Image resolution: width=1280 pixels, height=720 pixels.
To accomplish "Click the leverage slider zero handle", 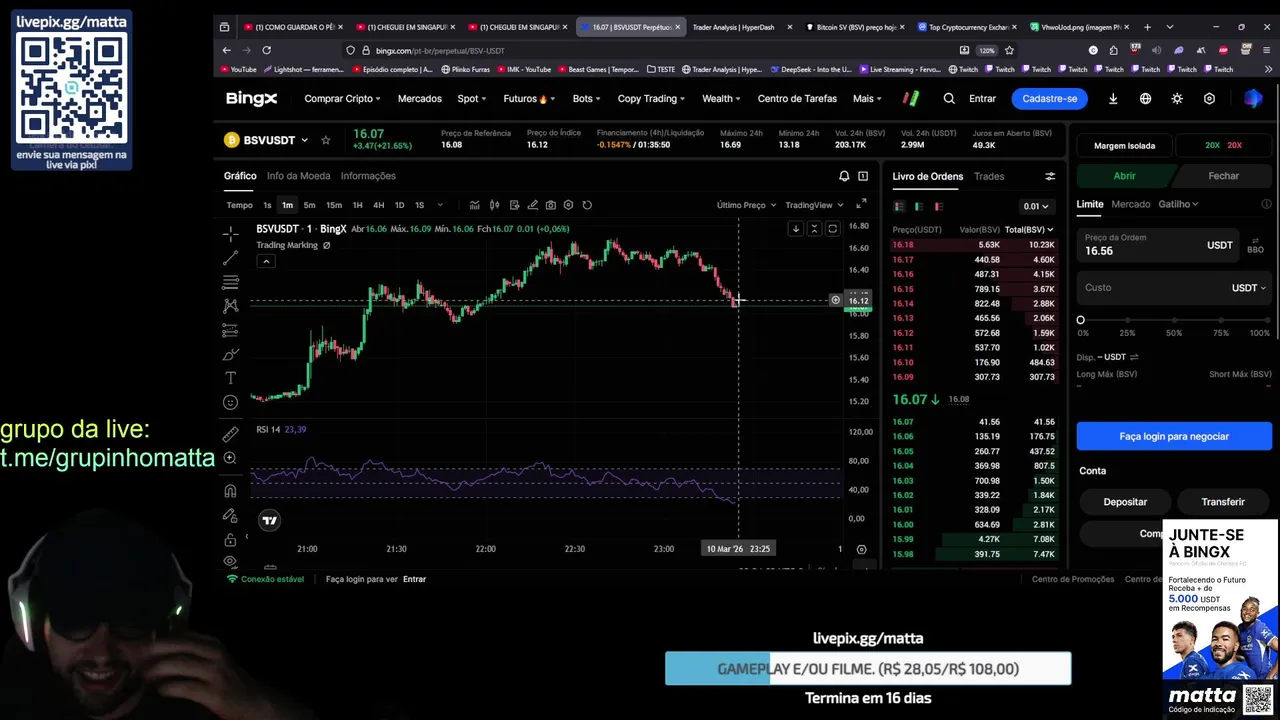I will (1080, 320).
